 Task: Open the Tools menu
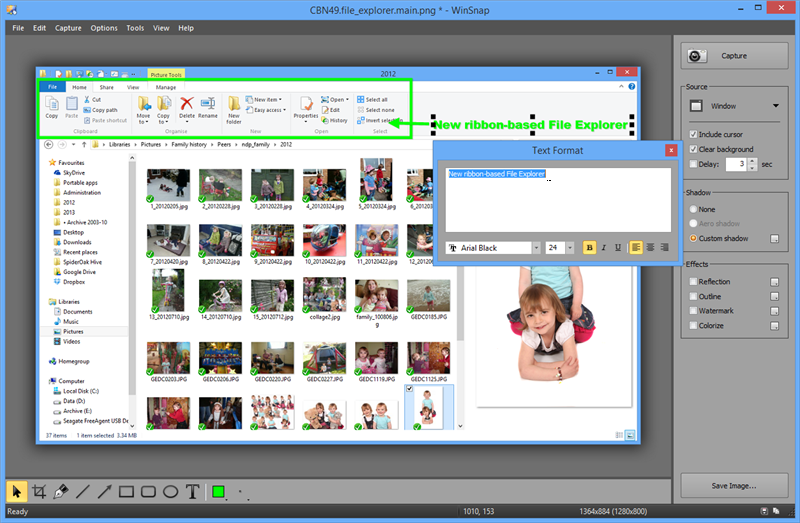[x=135, y=28]
